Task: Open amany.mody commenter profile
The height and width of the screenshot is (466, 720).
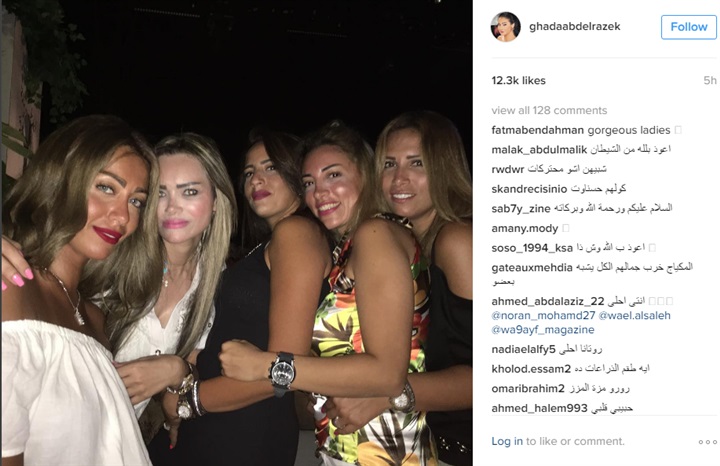Action: coord(524,228)
